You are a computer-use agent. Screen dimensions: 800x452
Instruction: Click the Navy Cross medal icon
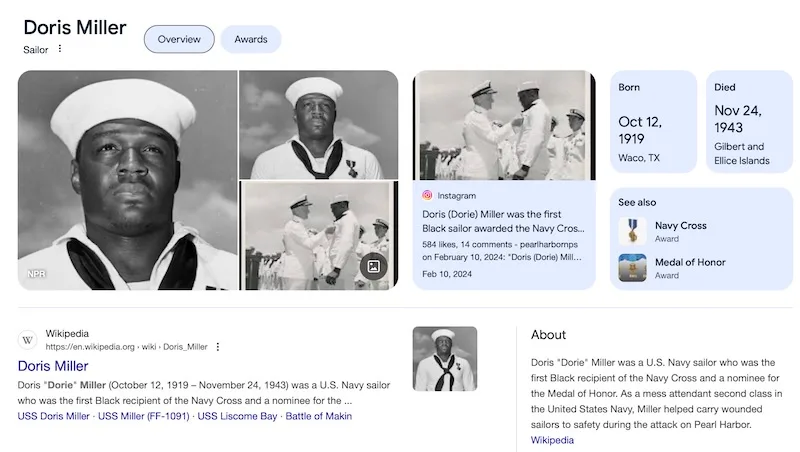tap(632, 231)
